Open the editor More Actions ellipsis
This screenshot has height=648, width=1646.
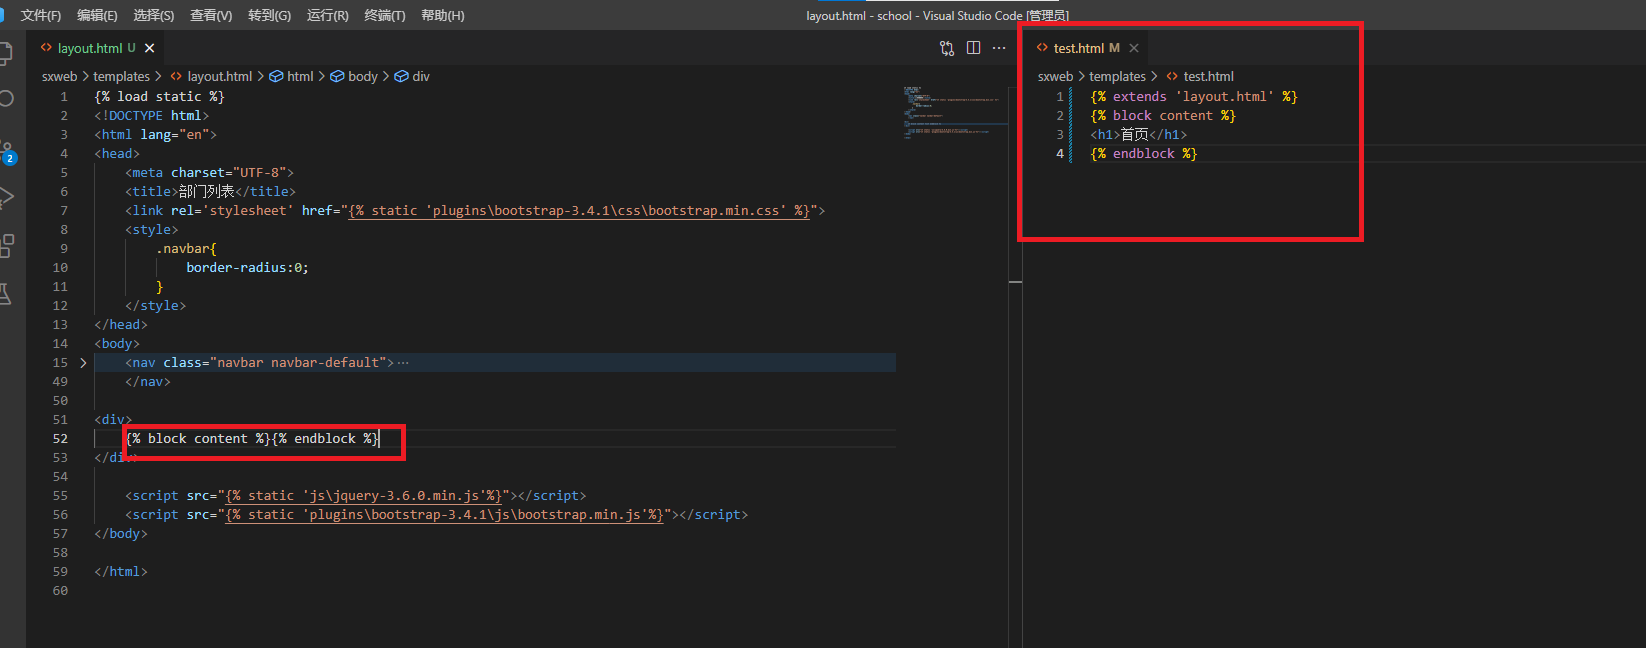(999, 48)
